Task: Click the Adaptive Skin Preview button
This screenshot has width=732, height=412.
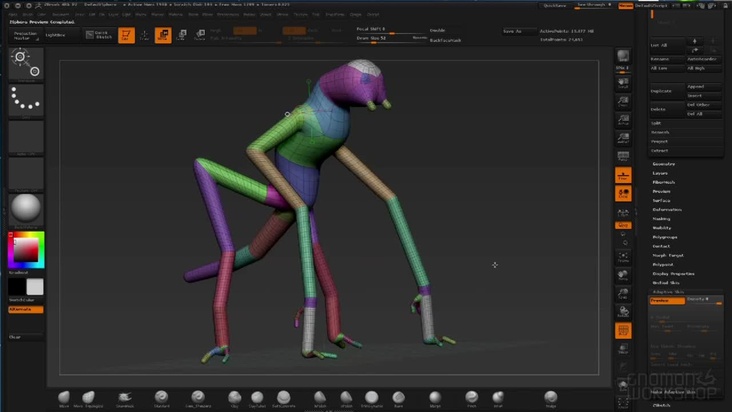Action: tap(667, 300)
